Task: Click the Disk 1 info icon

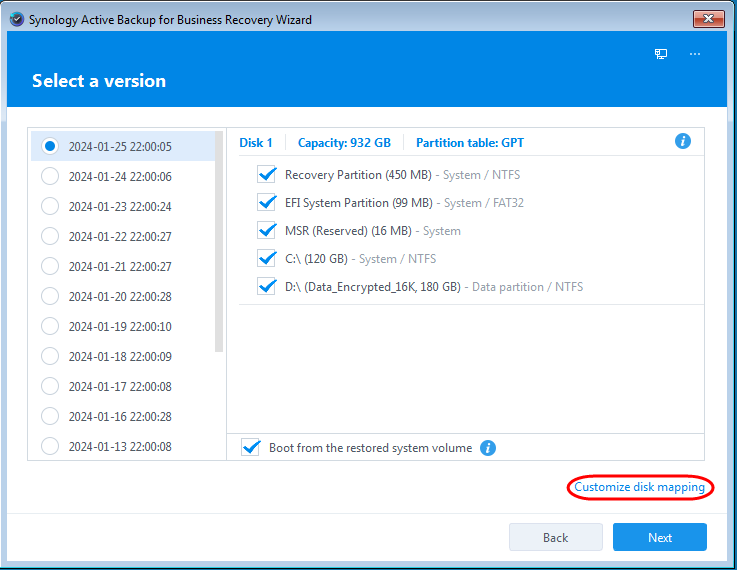Action: point(682,141)
